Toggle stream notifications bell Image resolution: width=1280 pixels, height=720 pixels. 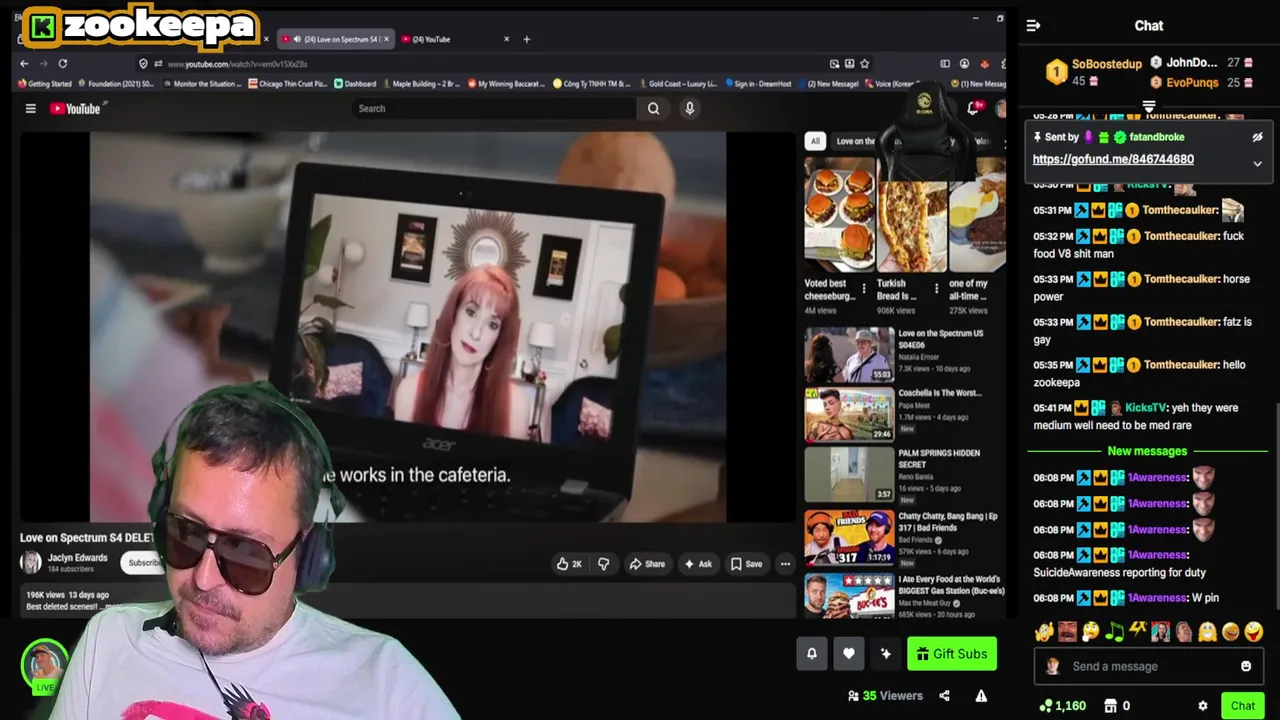coord(812,654)
